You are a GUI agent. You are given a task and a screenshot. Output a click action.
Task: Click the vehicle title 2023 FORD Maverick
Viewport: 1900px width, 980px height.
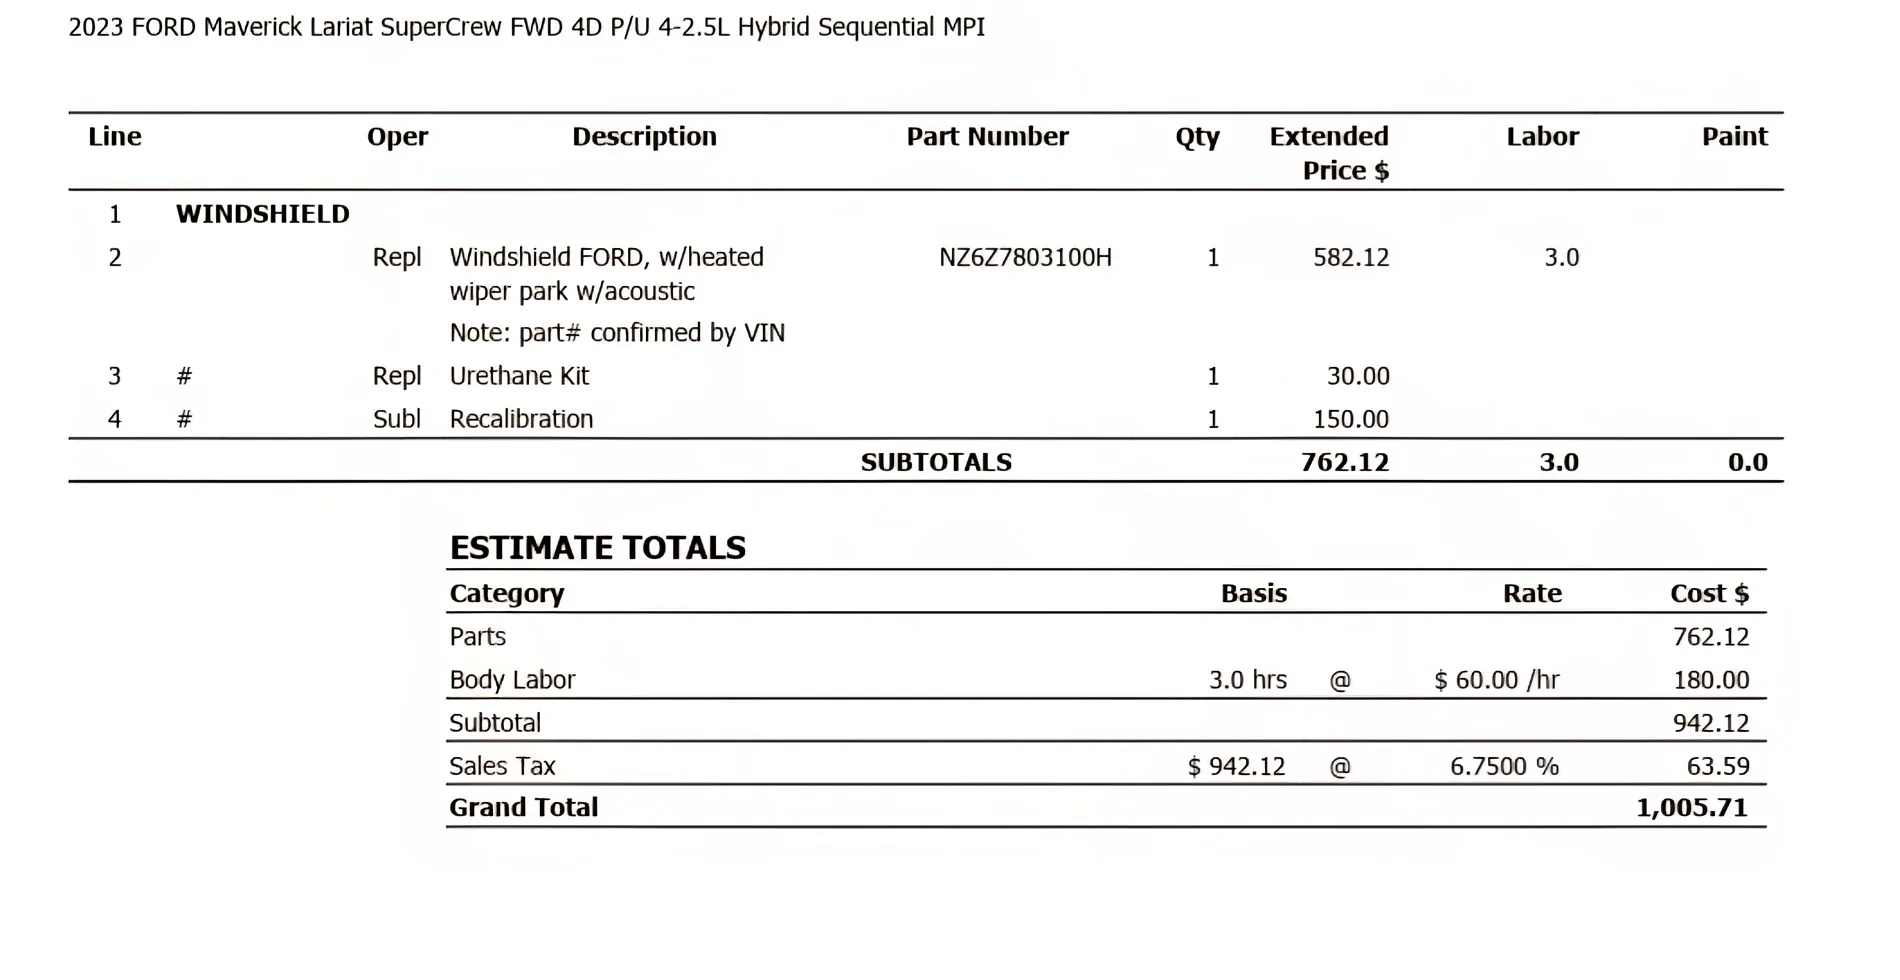pyautogui.click(x=526, y=27)
